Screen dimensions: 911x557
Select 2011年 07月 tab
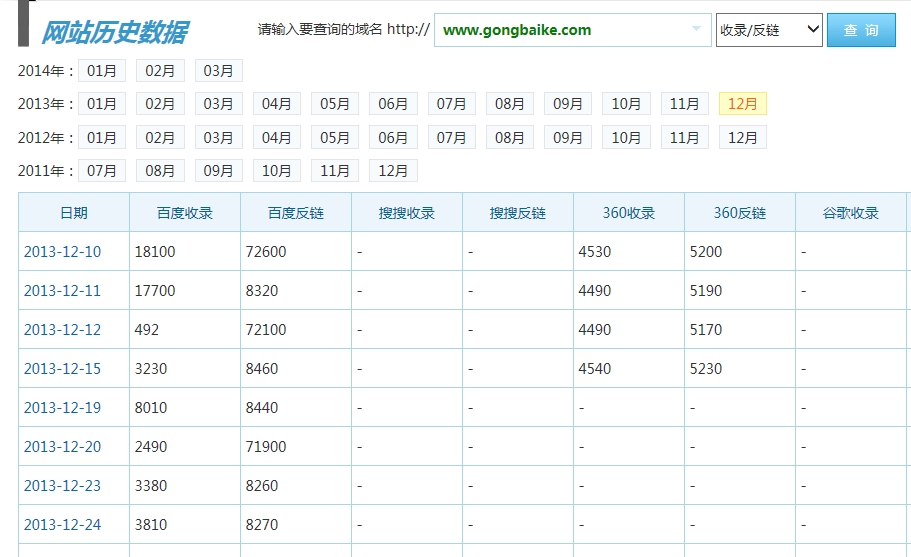coord(102,171)
